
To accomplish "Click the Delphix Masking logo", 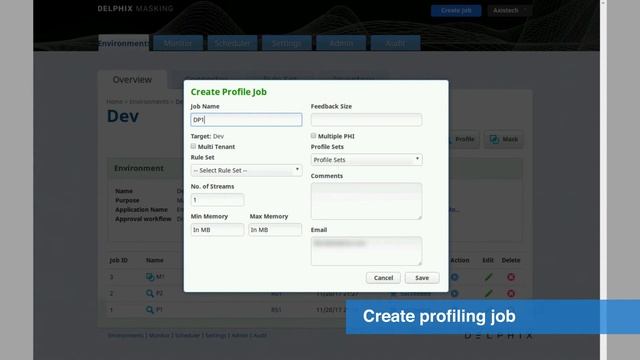I will 135,9.
